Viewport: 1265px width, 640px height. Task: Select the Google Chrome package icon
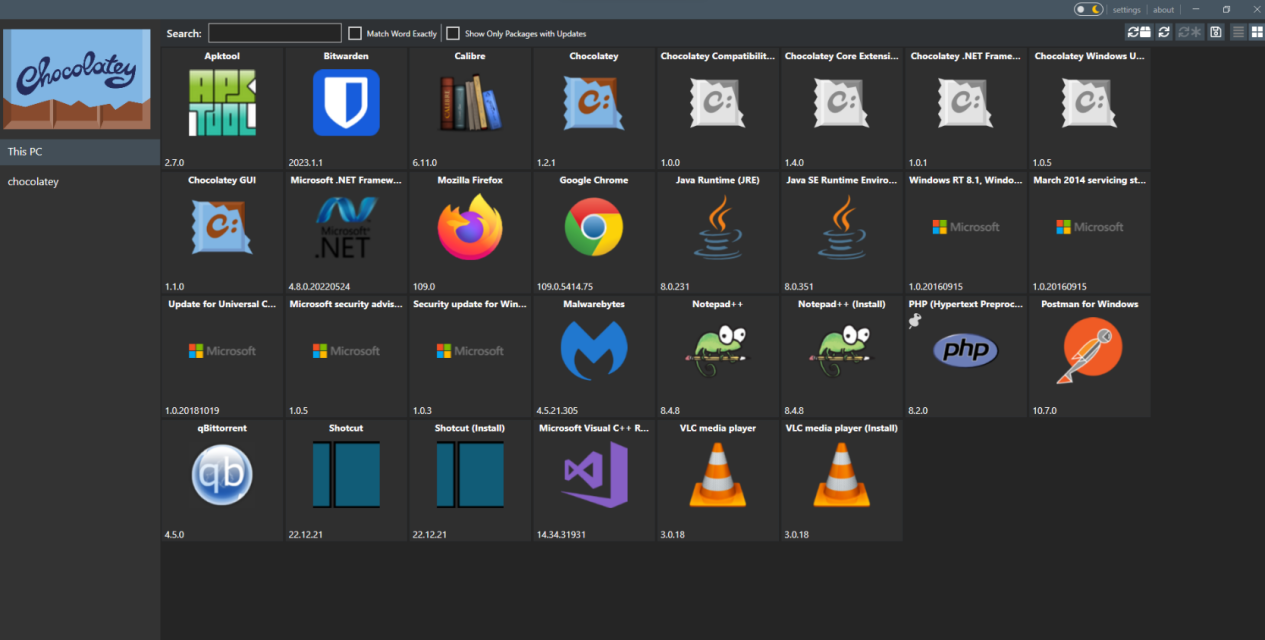pos(594,227)
